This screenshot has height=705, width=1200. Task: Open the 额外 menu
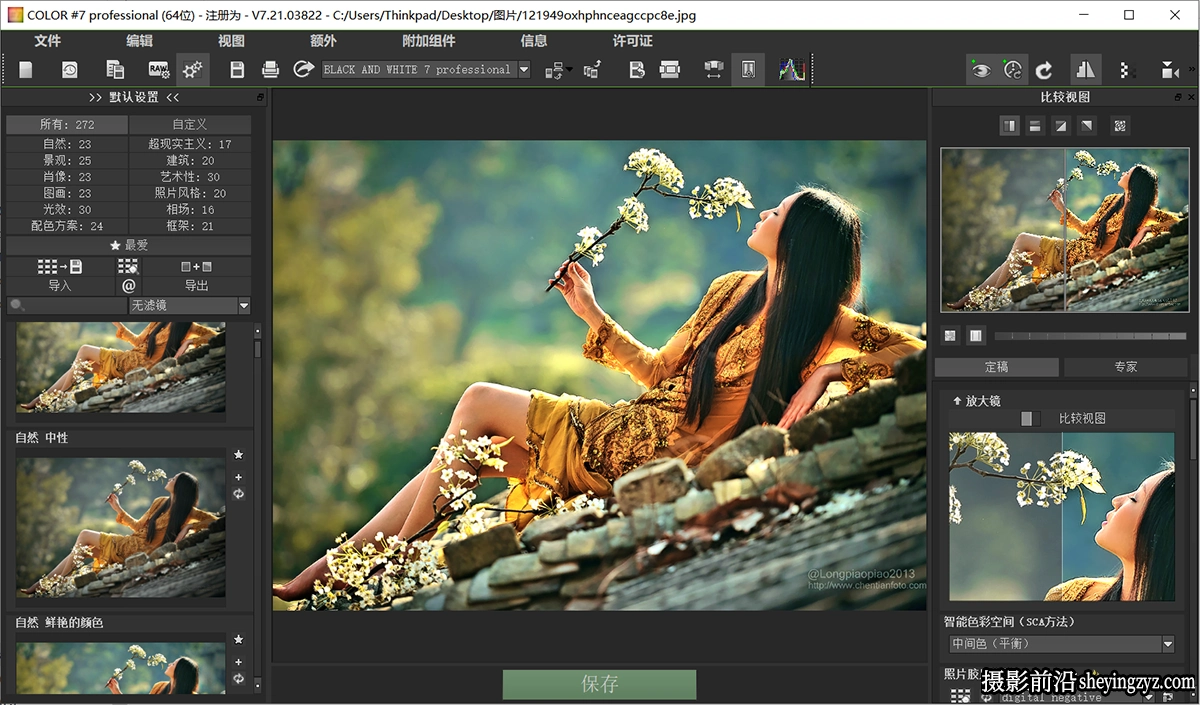[323, 41]
